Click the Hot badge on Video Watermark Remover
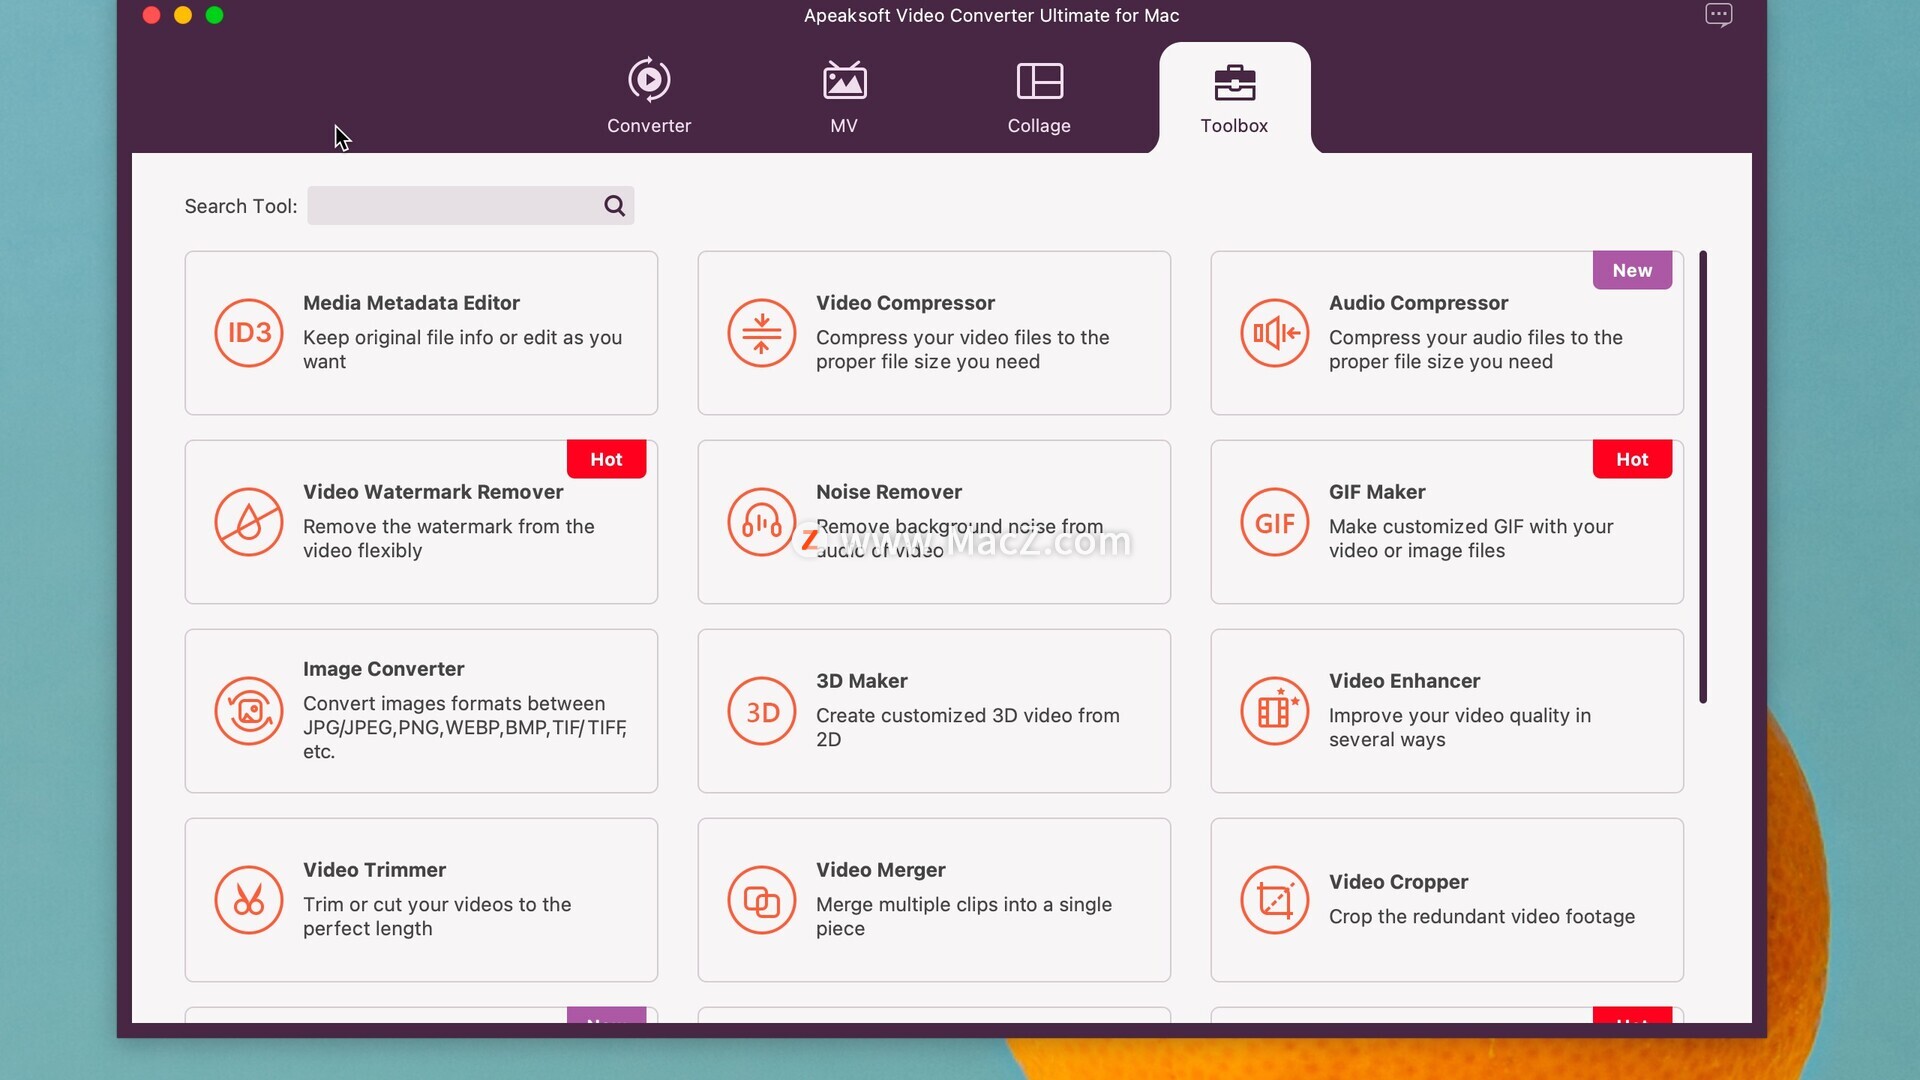1920x1080 pixels. [x=606, y=459]
